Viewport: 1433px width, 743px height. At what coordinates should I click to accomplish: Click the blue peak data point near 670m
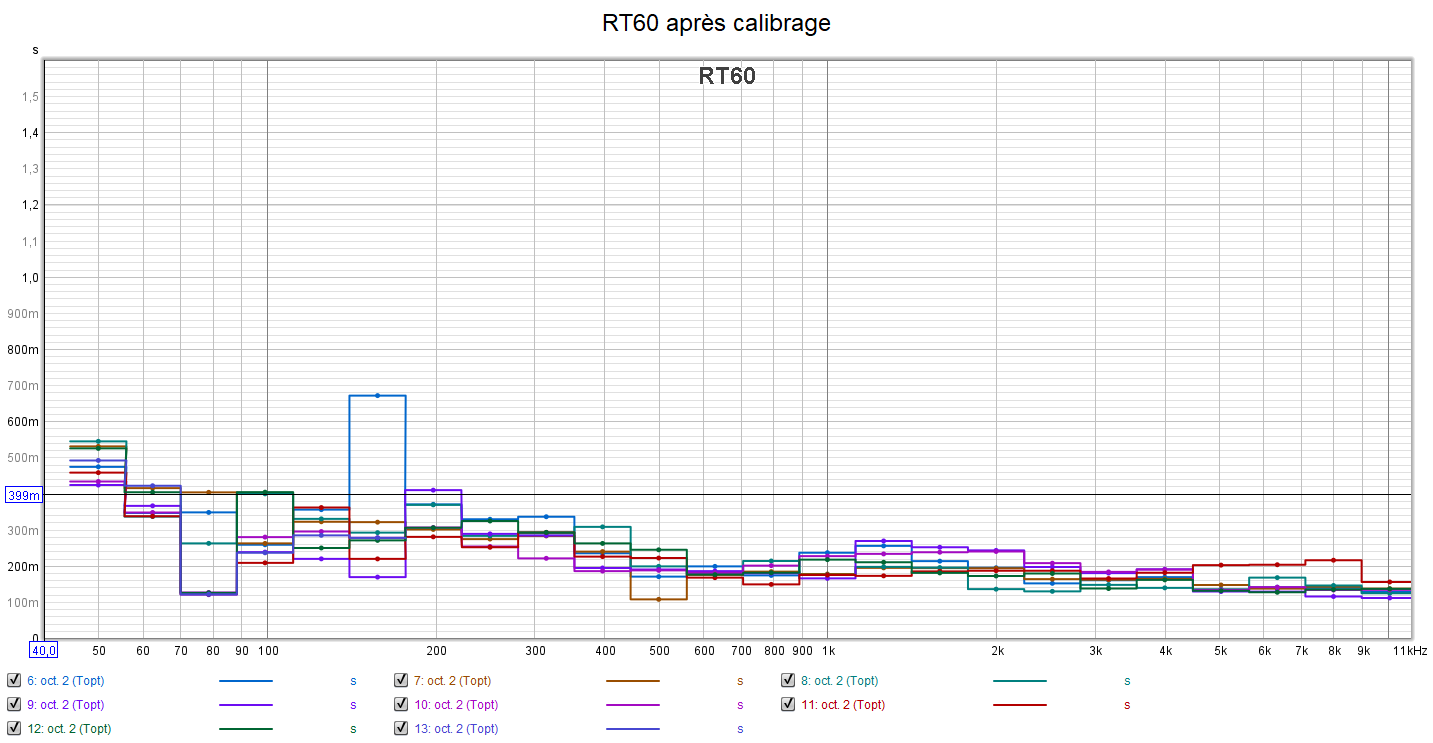[x=377, y=396]
